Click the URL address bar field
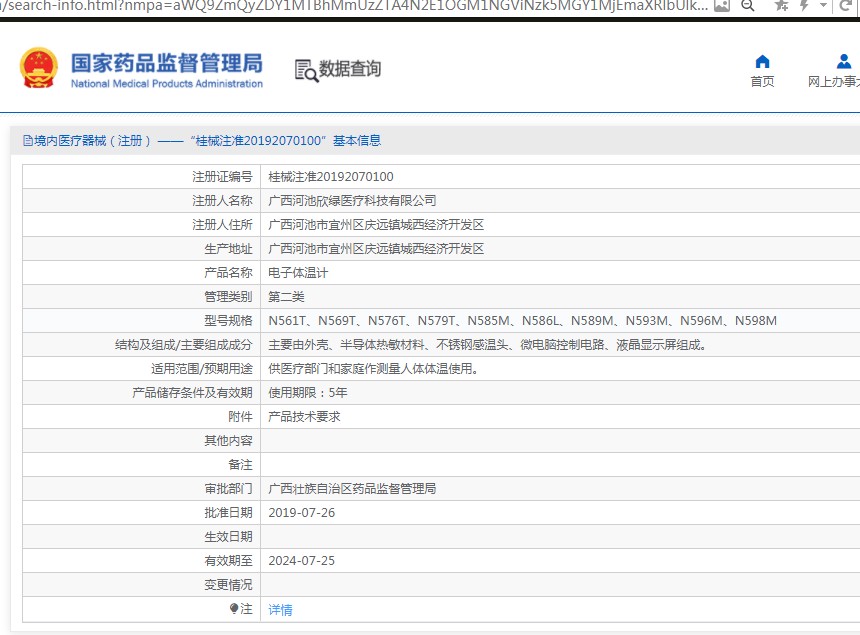The width and height of the screenshot is (860, 635). tap(350, 6)
